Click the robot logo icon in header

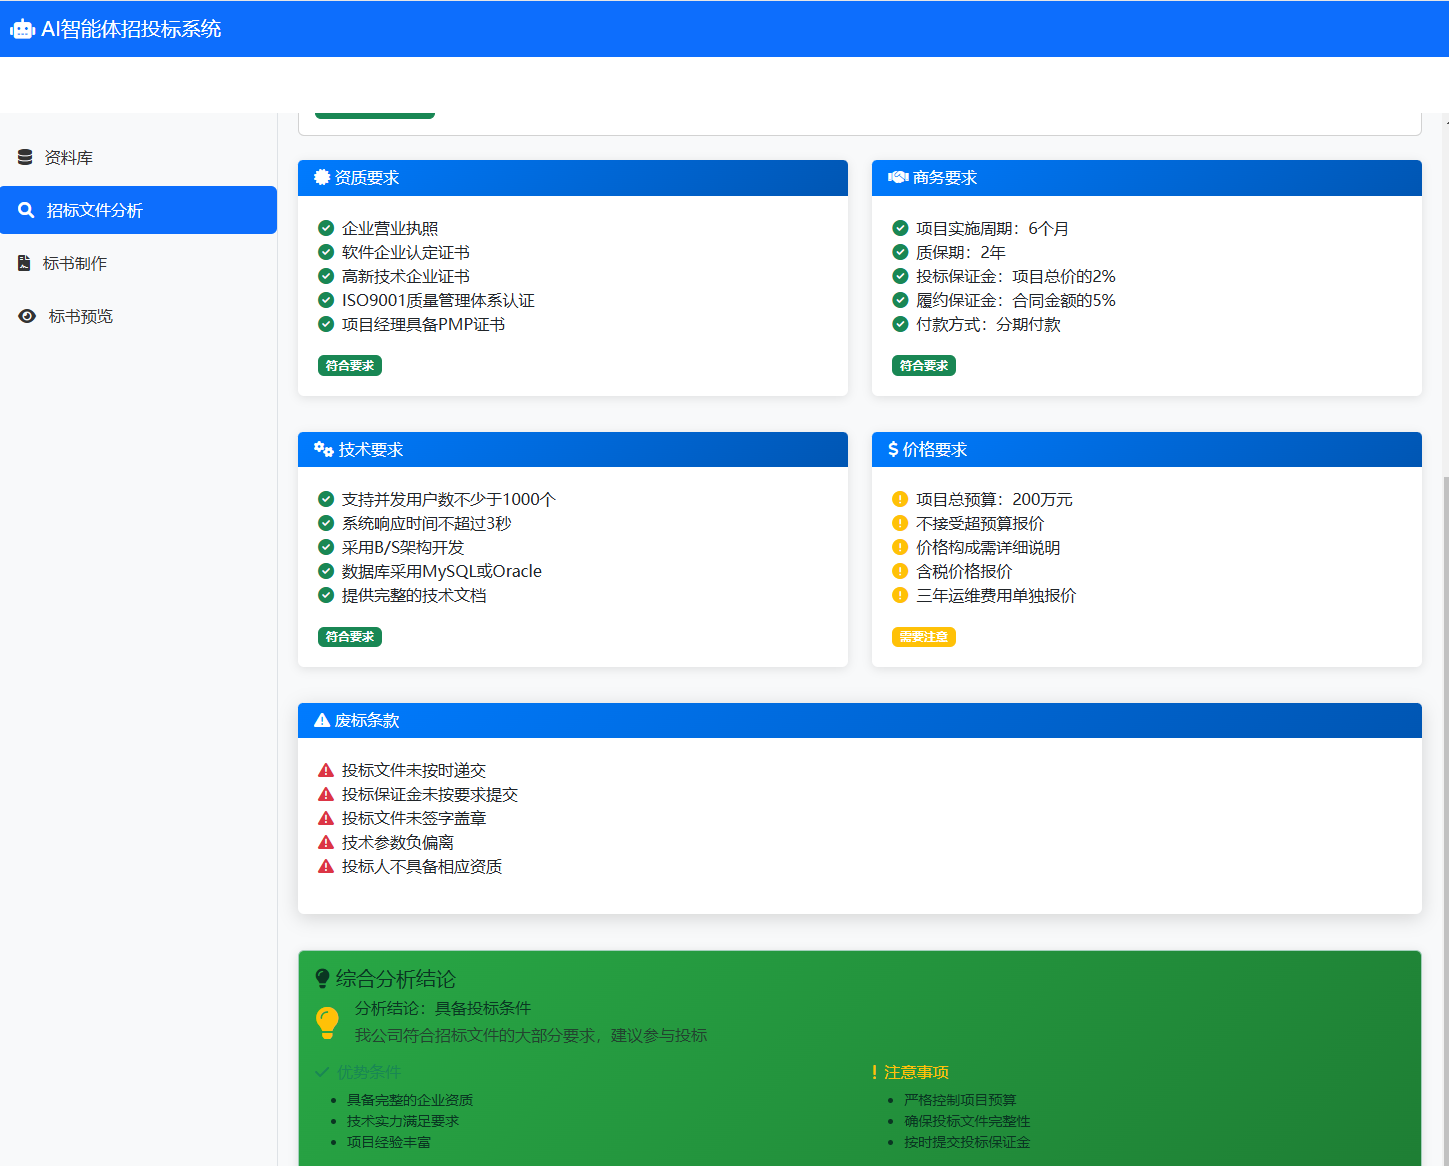pyautogui.click(x=22, y=30)
